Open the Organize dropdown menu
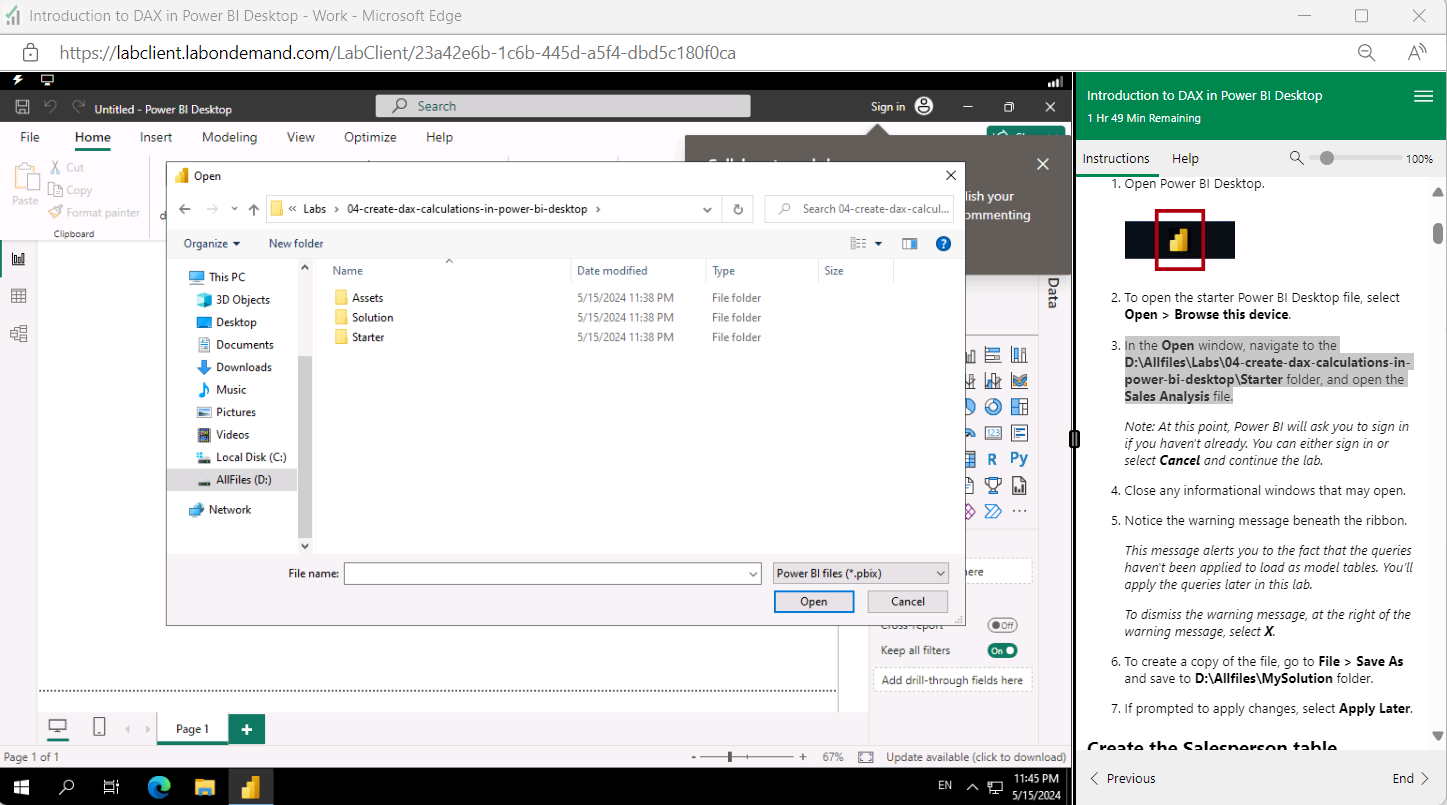Image resolution: width=1447 pixels, height=805 pixels. point(211,243)
